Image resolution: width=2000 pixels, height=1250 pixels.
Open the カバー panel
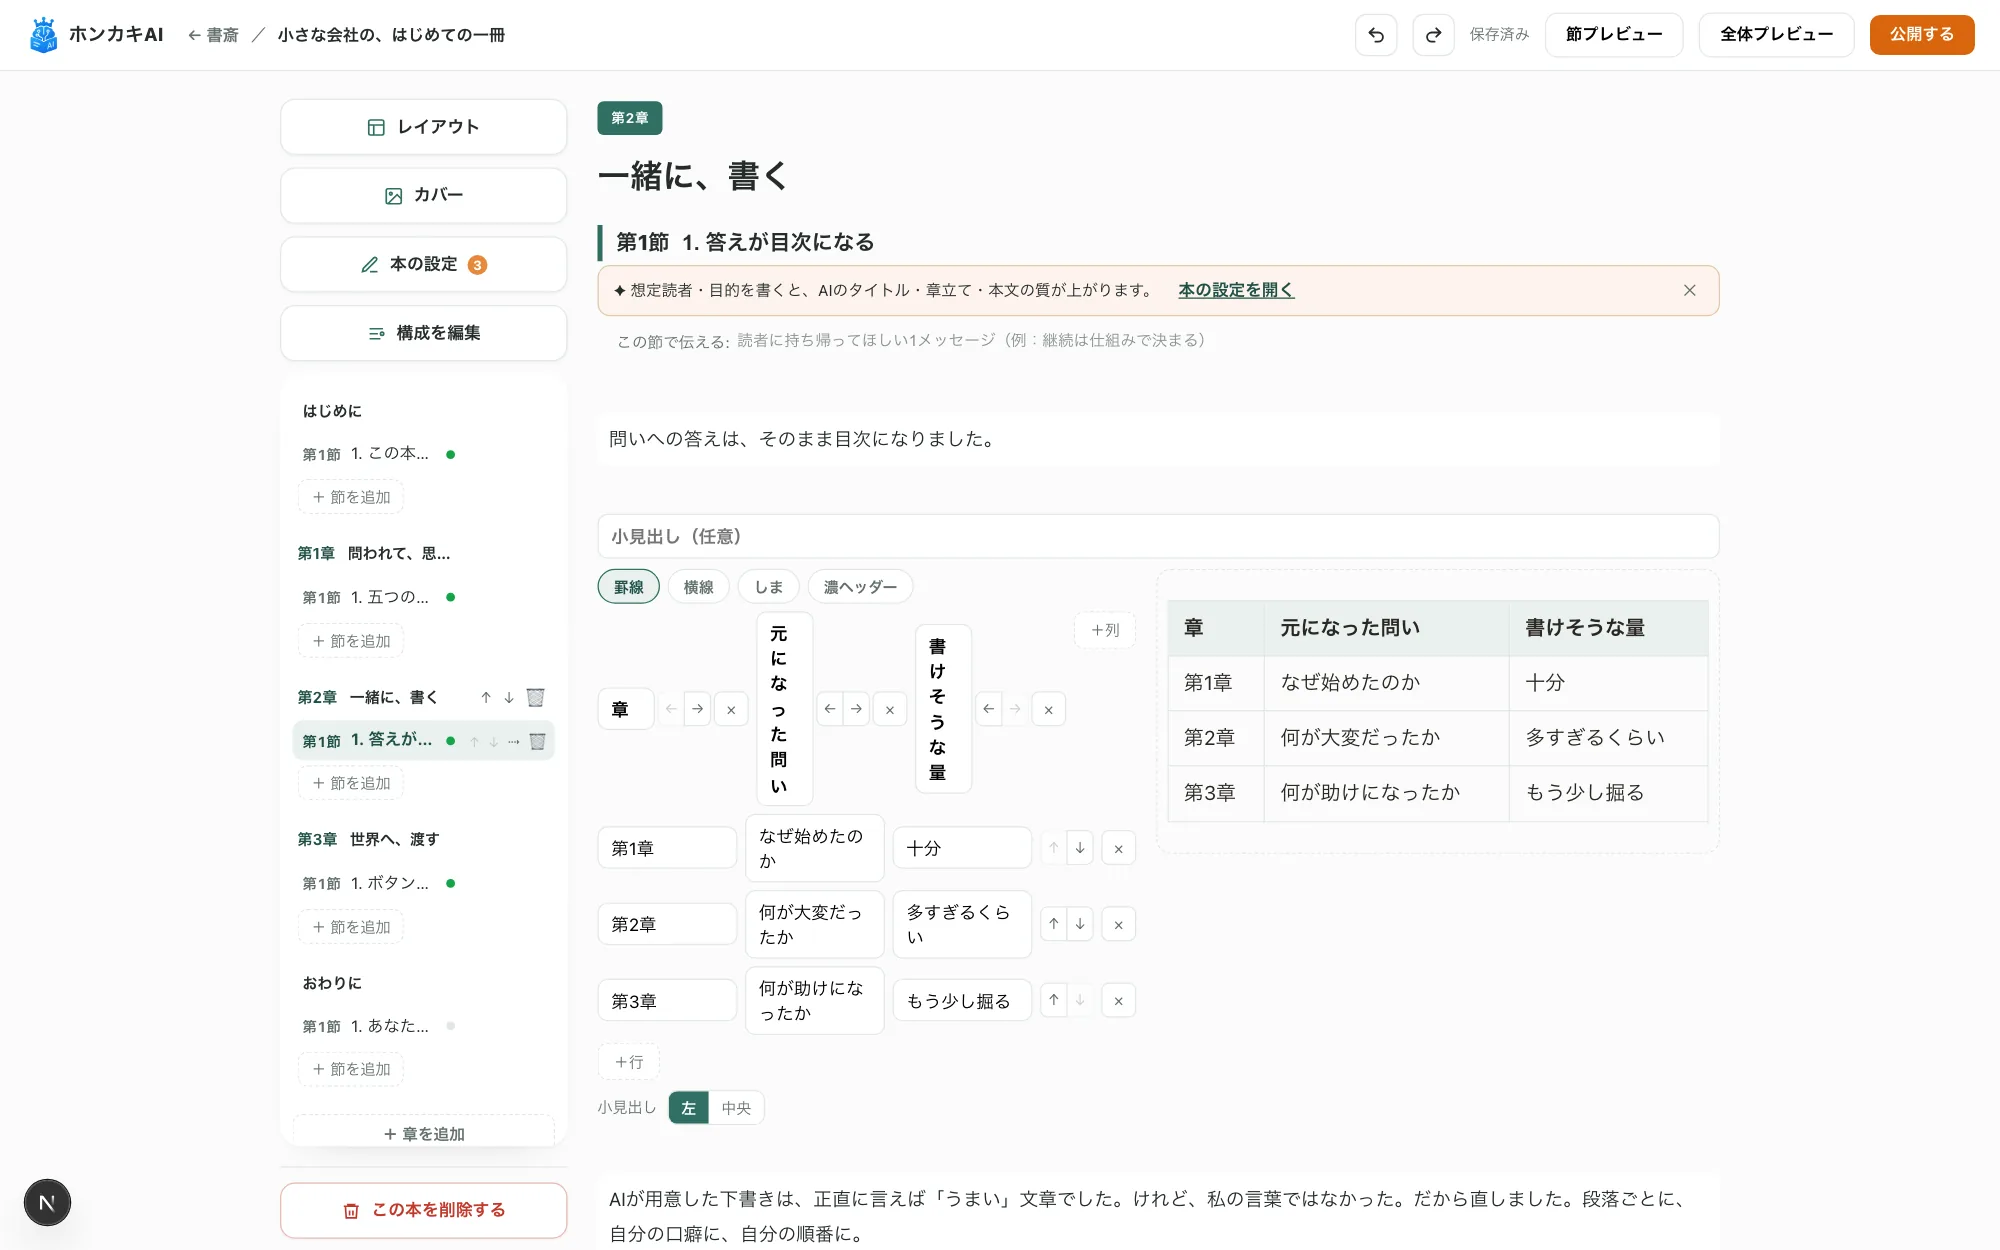424,195
